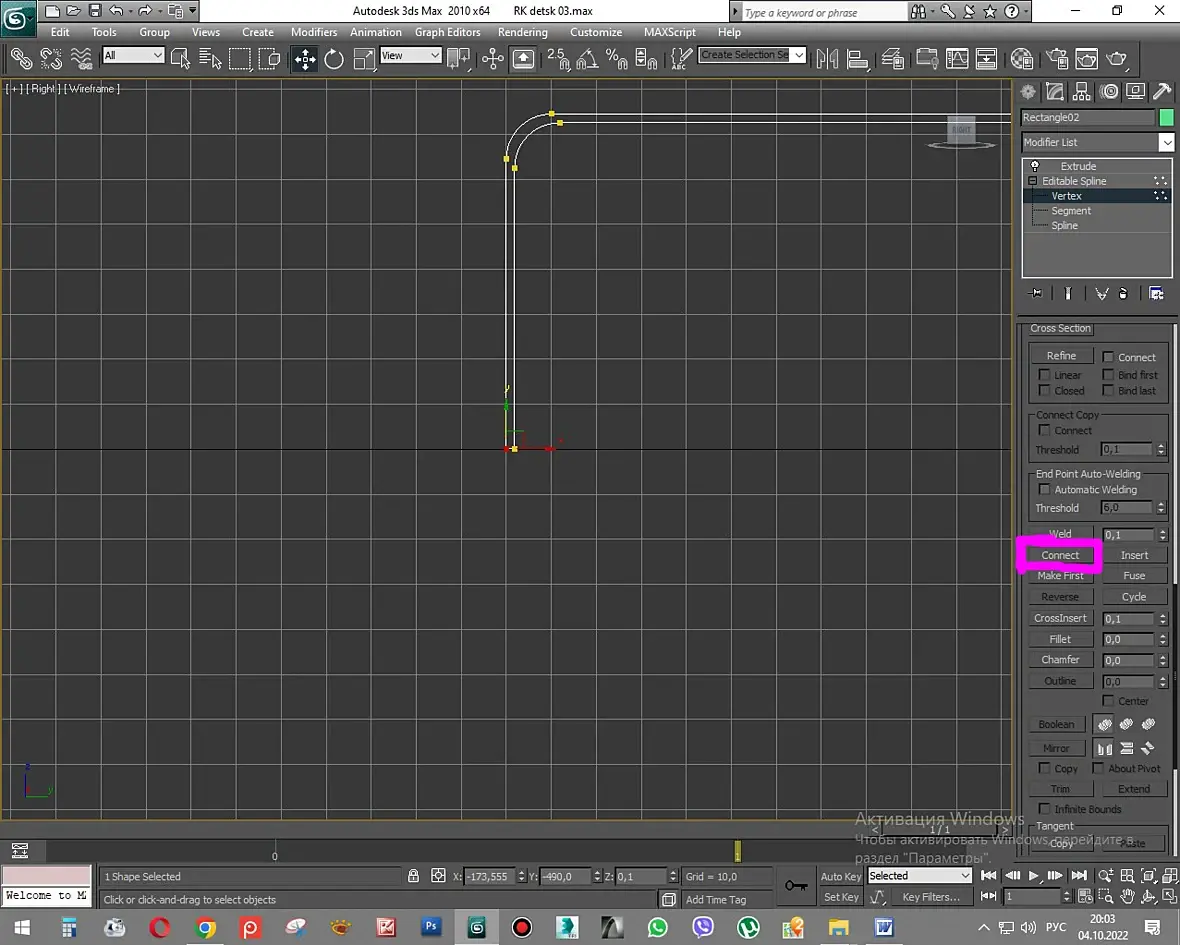The image size is (1180, 945).
Task: Open the Hierarchy command panel tab
Action: pos(1082,92)
